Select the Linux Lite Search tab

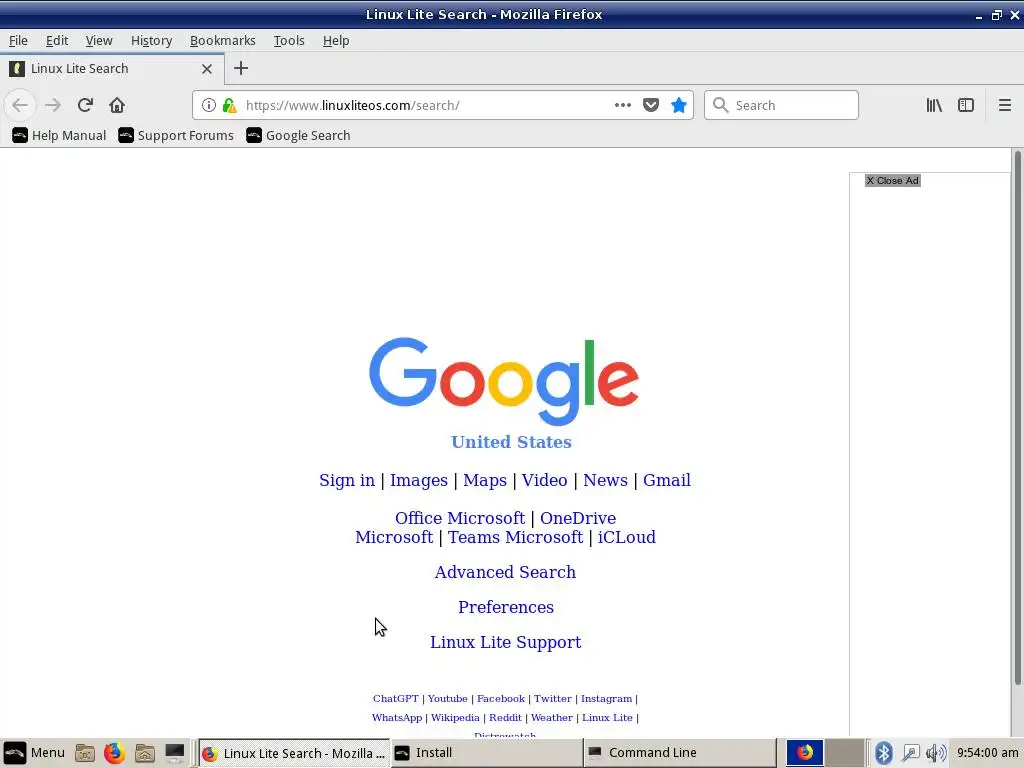click(112, 69)
